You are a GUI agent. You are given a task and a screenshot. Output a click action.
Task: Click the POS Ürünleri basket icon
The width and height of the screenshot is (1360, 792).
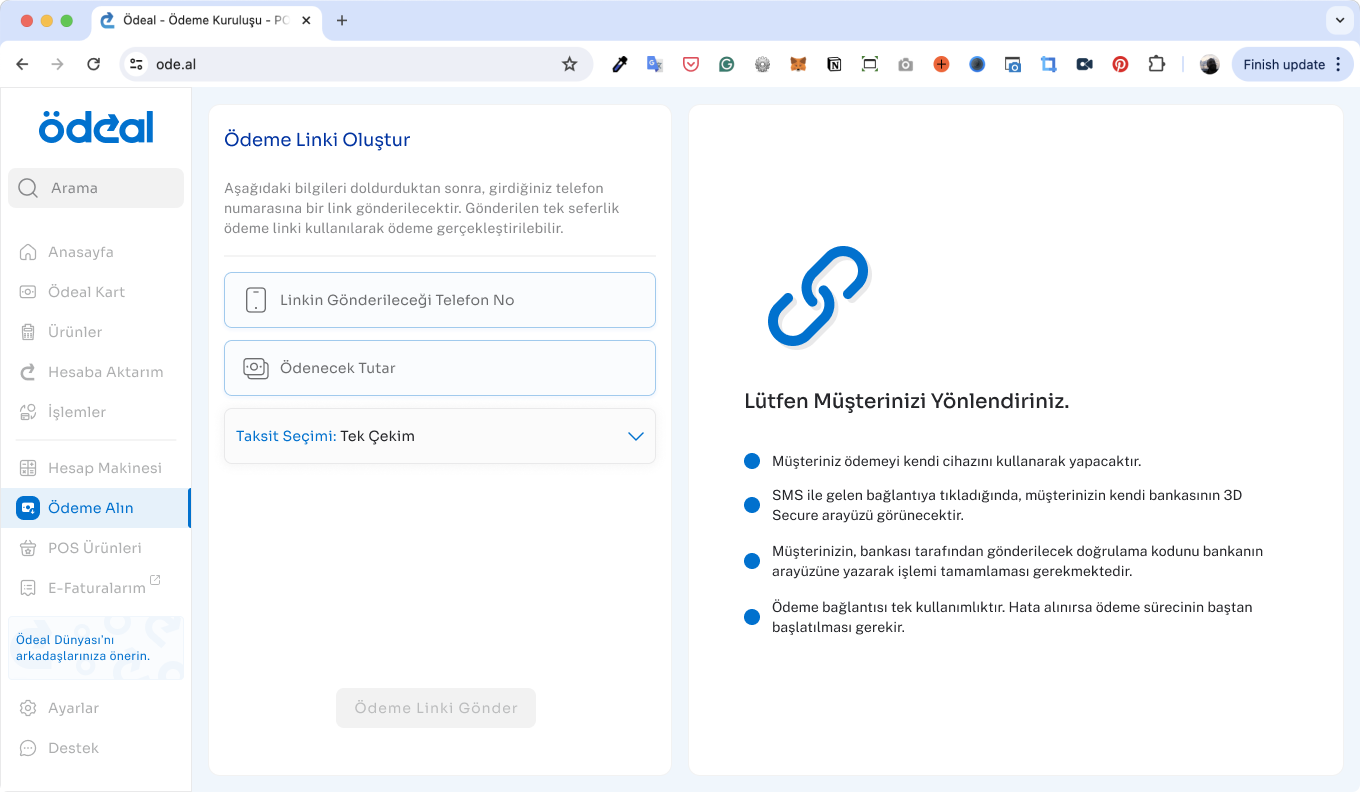click(28, 548)
